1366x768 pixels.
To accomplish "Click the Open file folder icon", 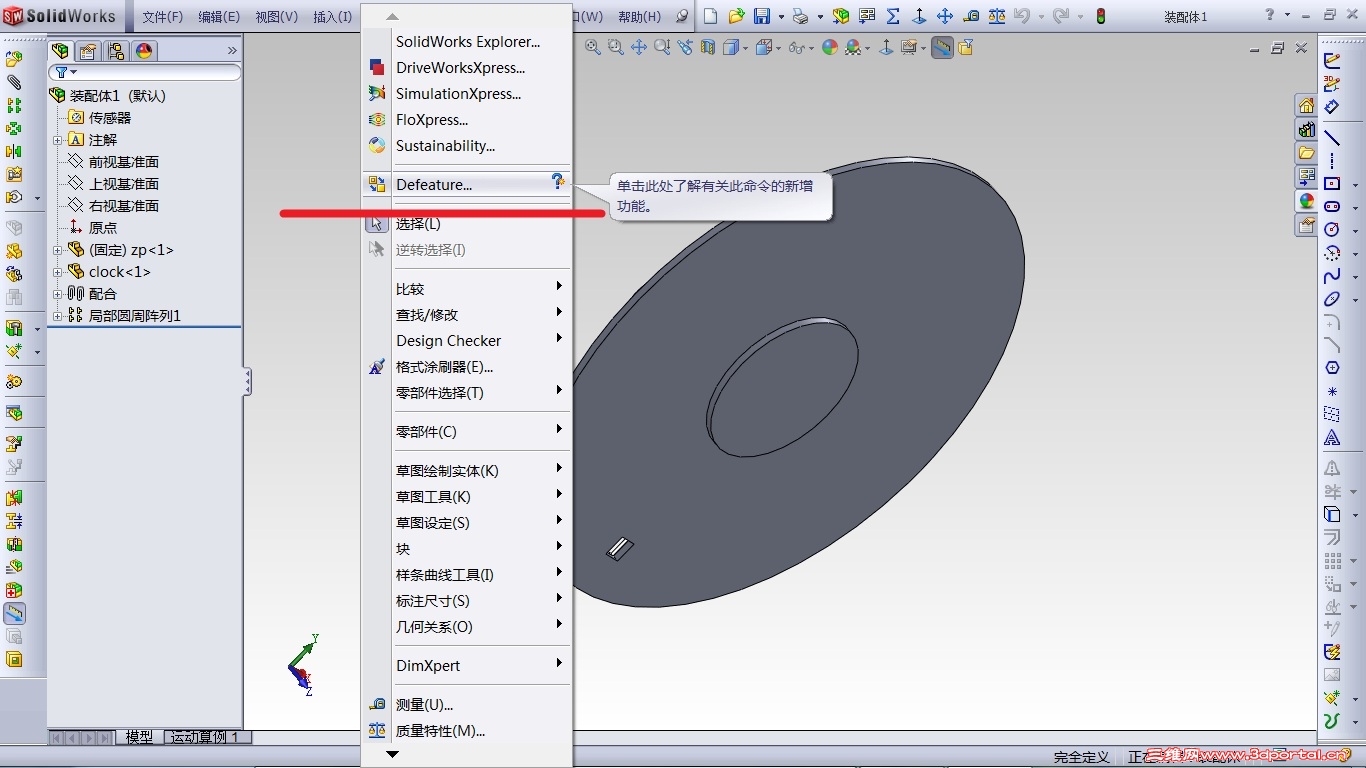I will tap(737, 16).
